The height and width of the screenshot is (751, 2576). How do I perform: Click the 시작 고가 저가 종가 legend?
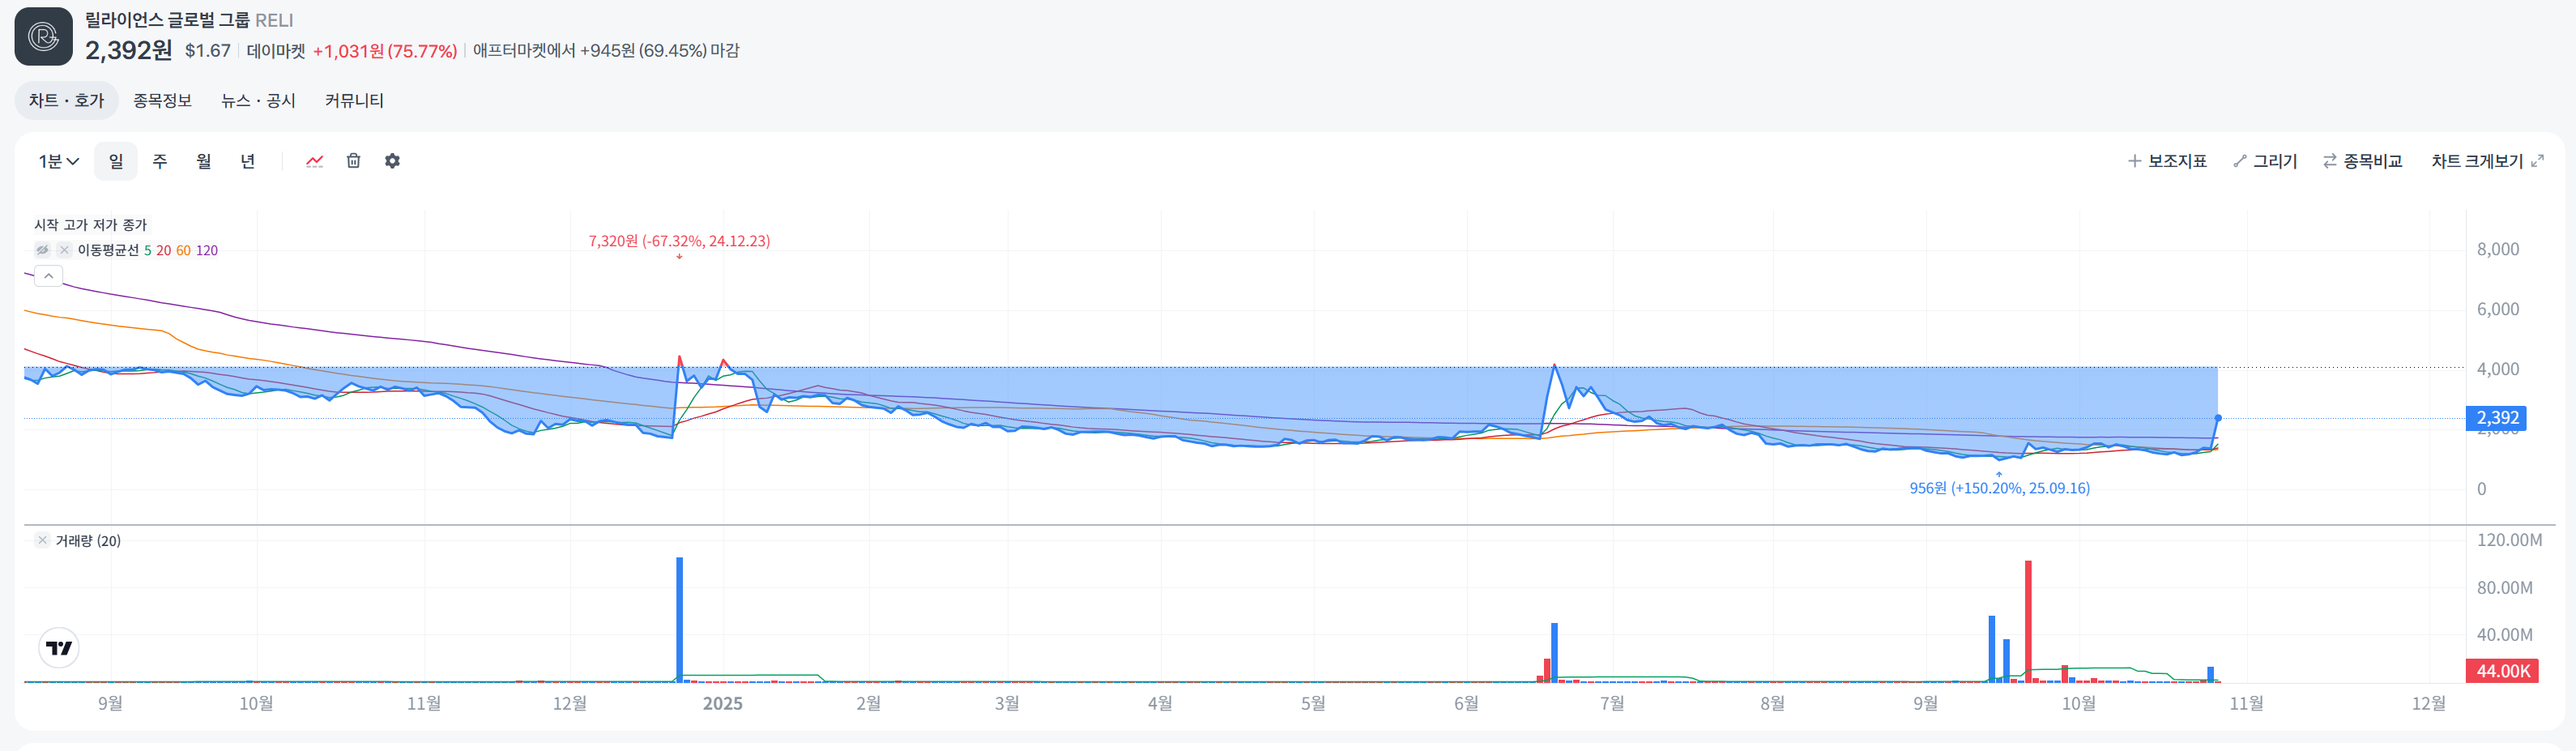coord(90,225)
